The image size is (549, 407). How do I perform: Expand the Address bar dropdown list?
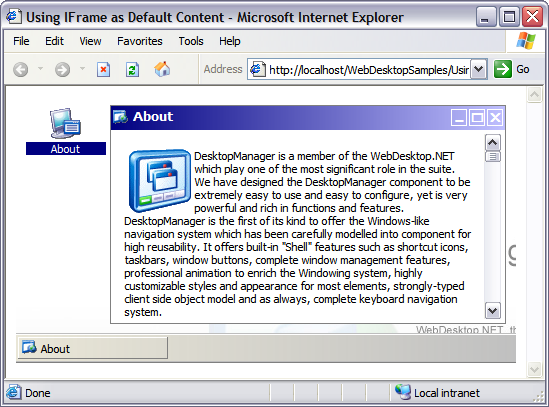tap(478, 69)
